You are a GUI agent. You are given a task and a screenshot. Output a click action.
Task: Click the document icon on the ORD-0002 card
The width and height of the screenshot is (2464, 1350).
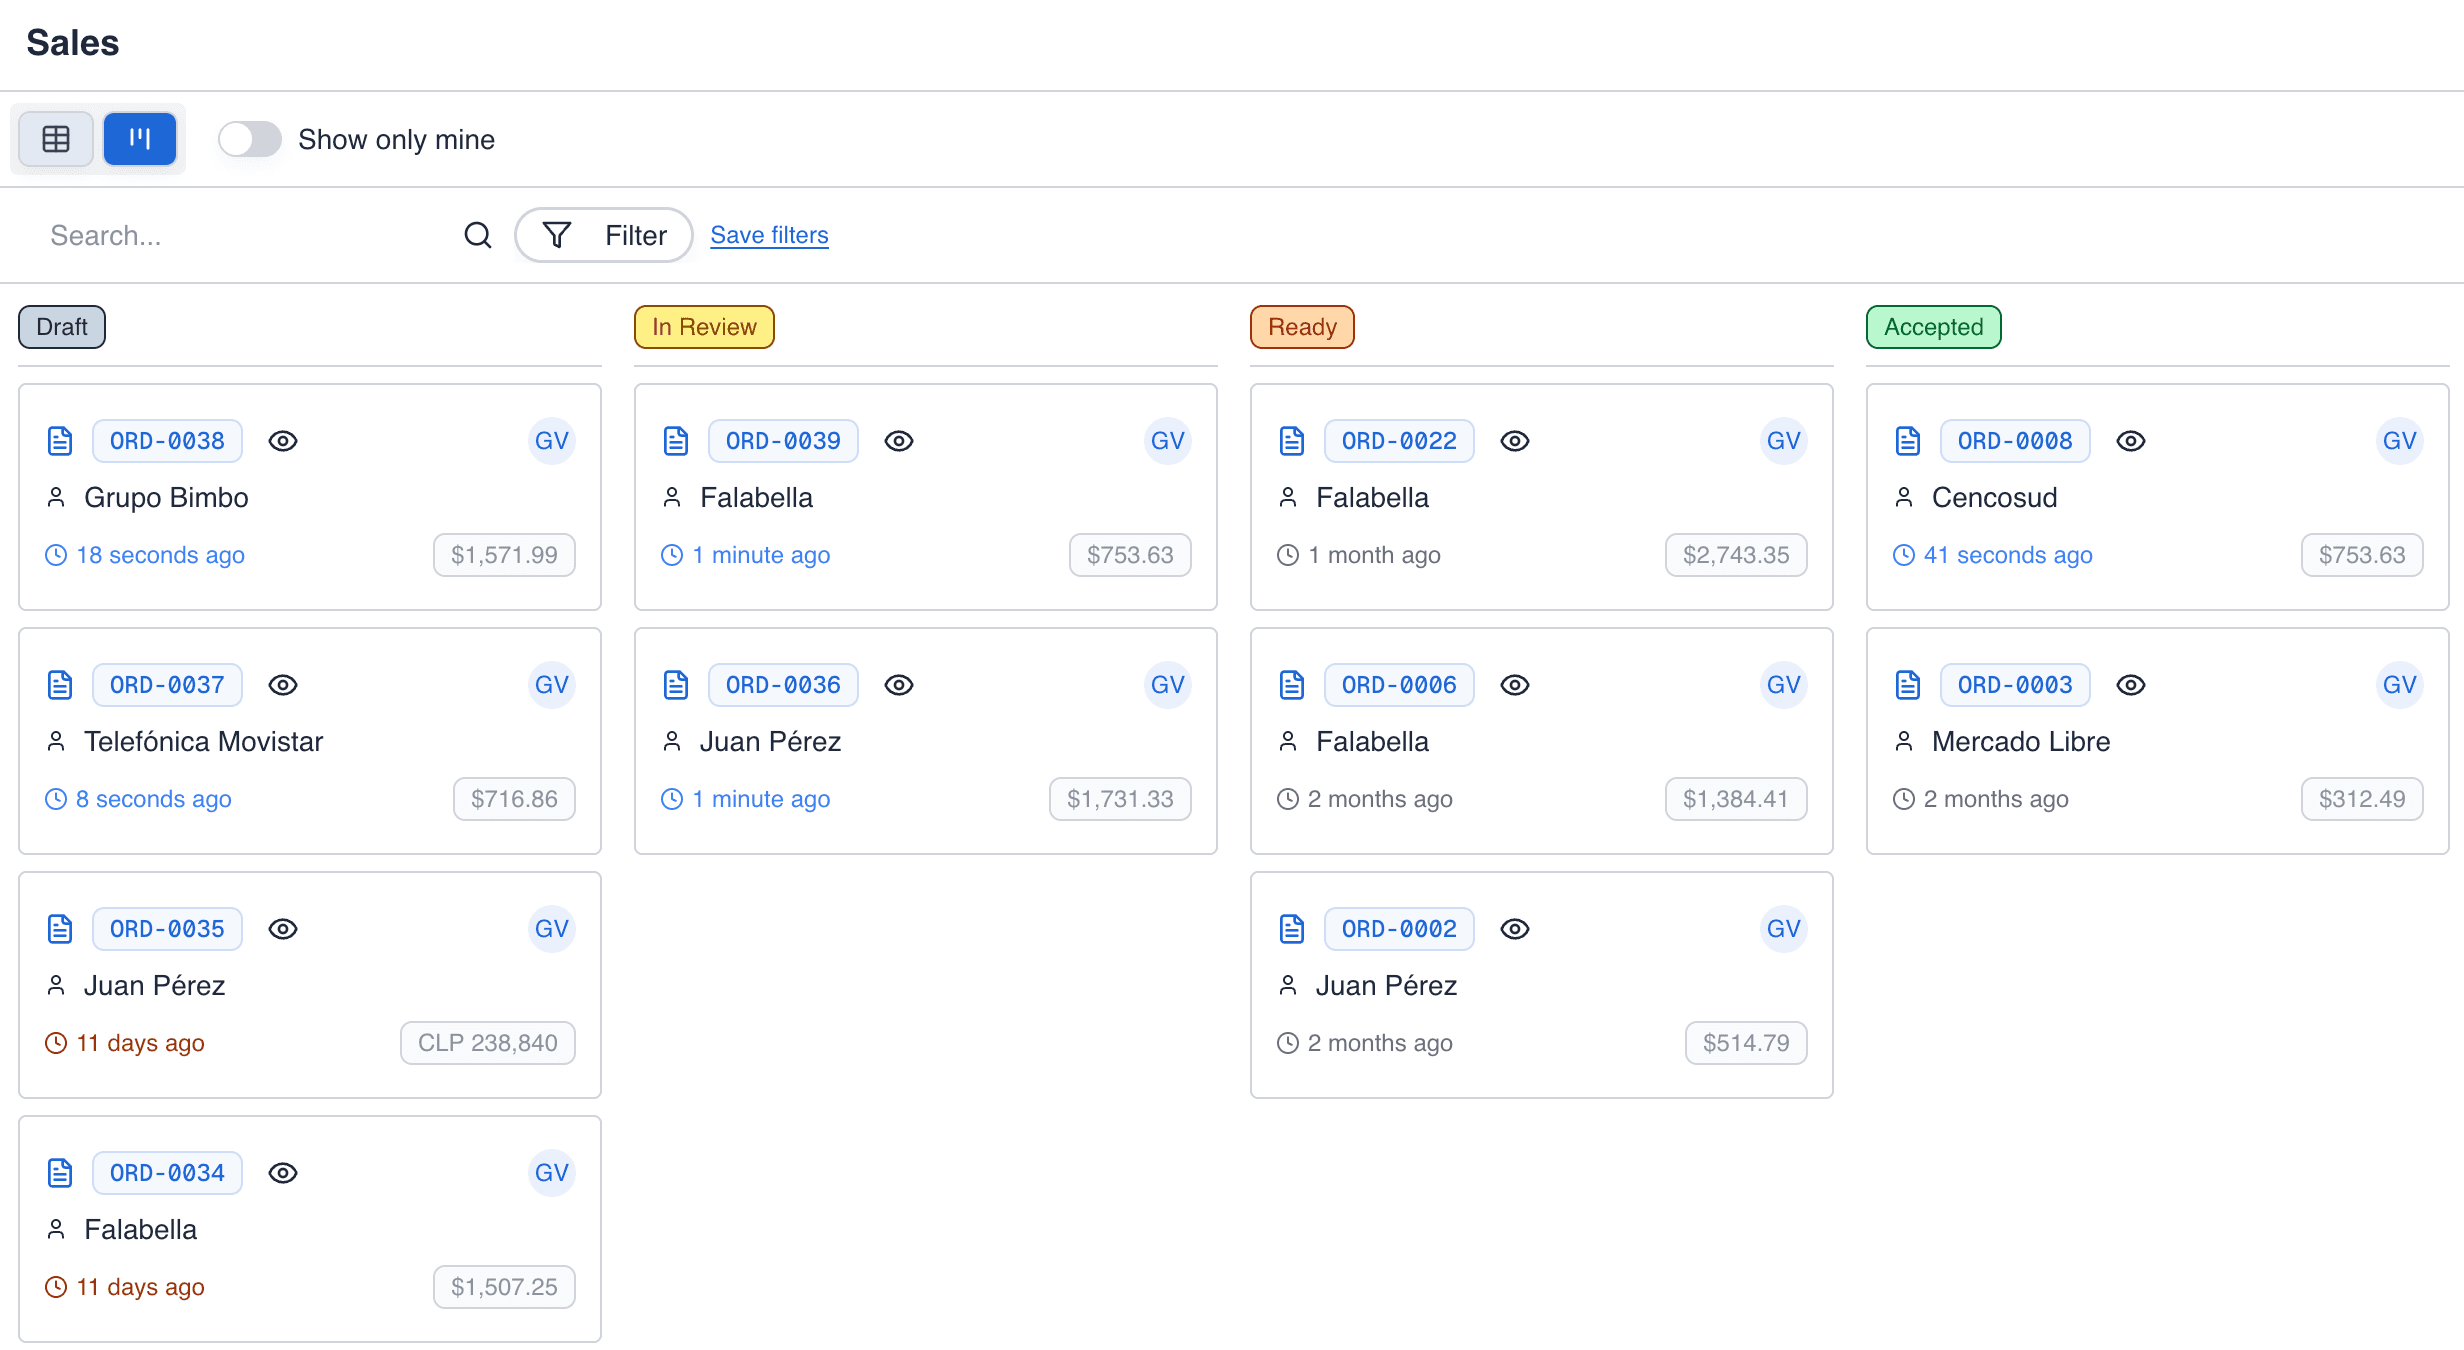[1291, 928]
